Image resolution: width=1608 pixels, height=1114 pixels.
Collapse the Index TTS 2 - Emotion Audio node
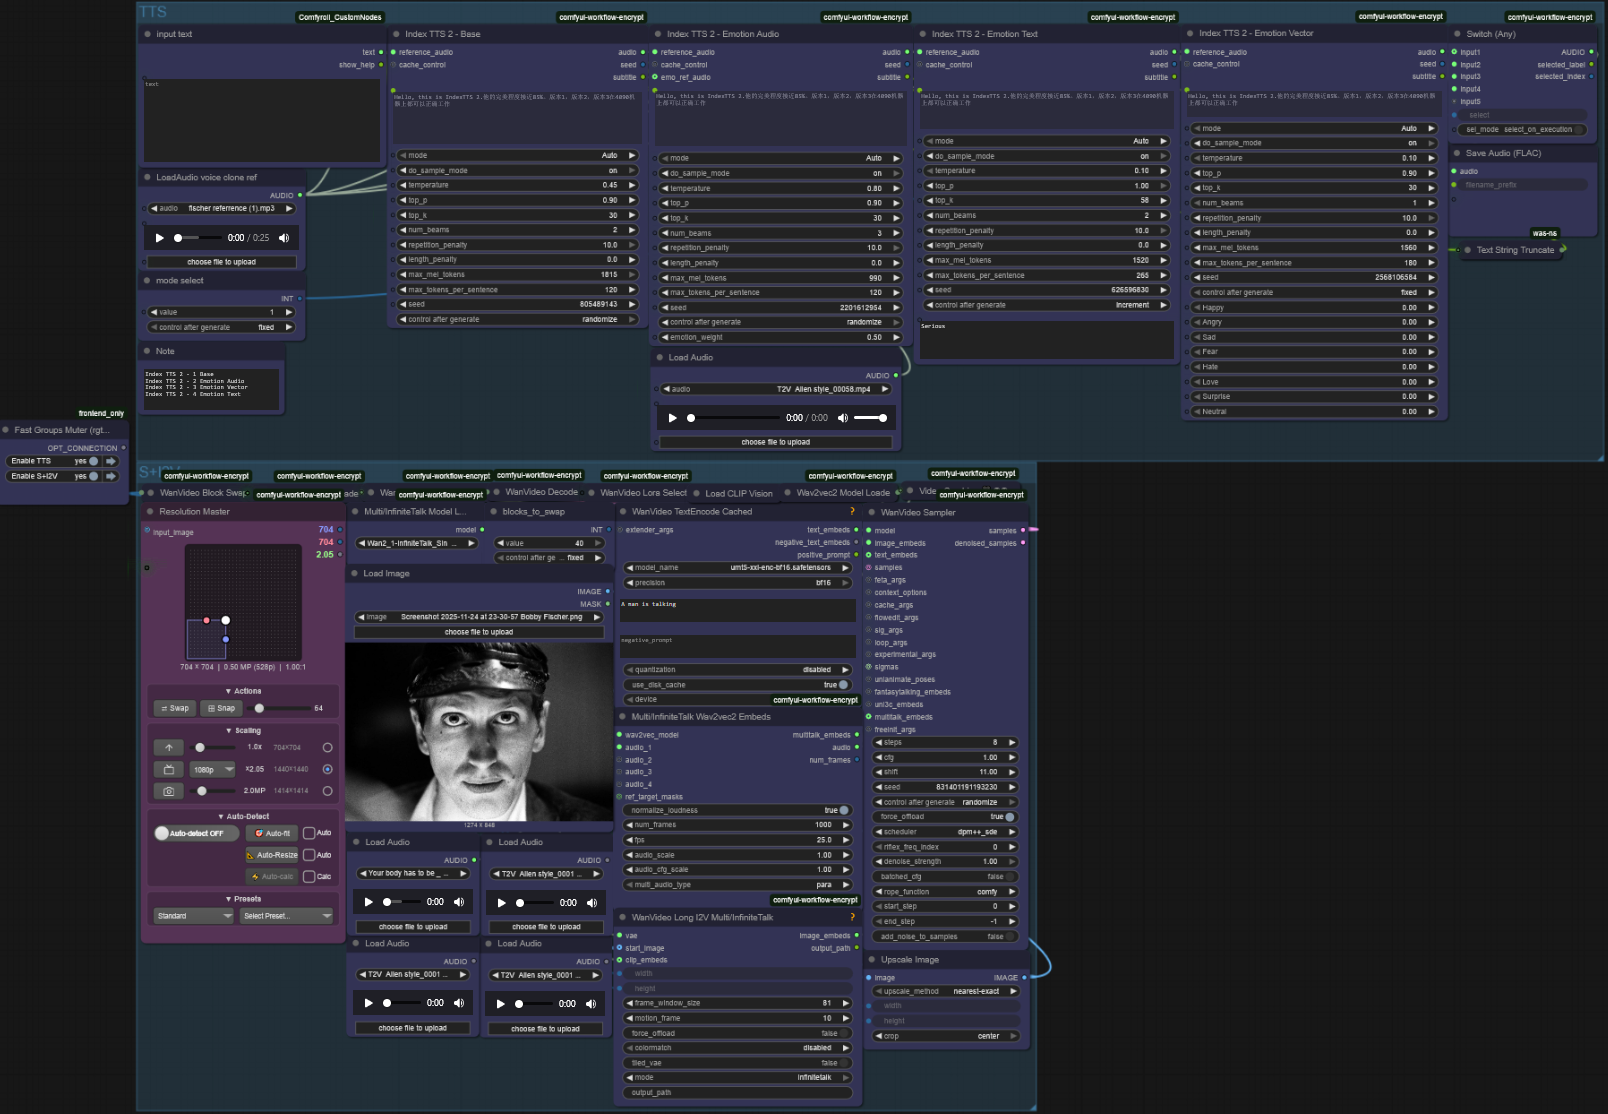click(658, 34)
